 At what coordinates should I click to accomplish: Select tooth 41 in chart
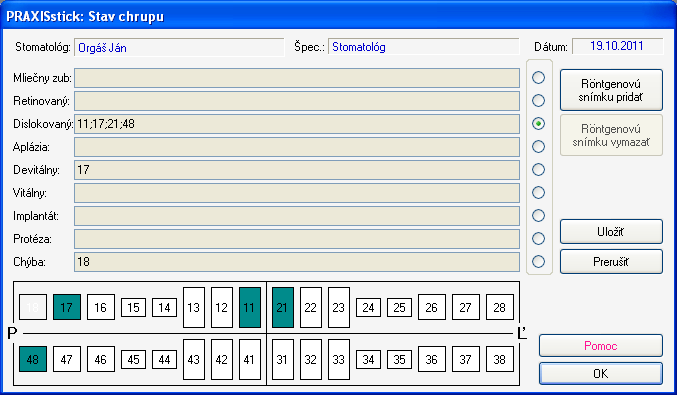(x=250, y=359)
